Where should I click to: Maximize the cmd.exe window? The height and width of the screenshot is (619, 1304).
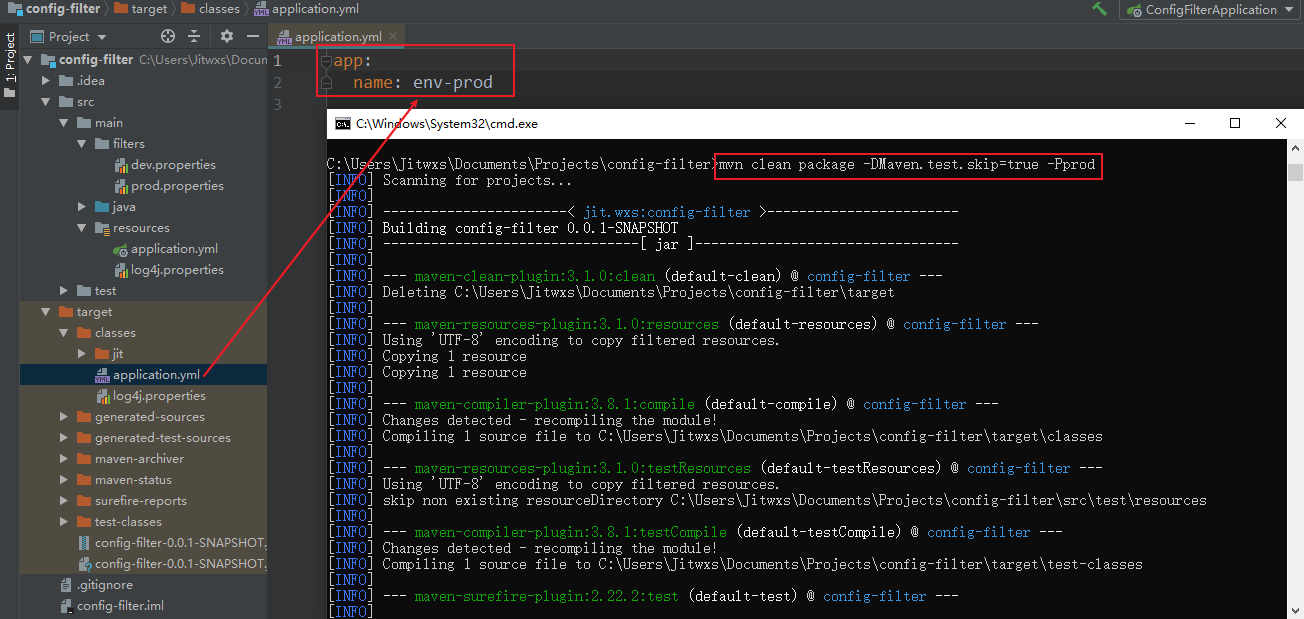click(x=1235, y=123)
